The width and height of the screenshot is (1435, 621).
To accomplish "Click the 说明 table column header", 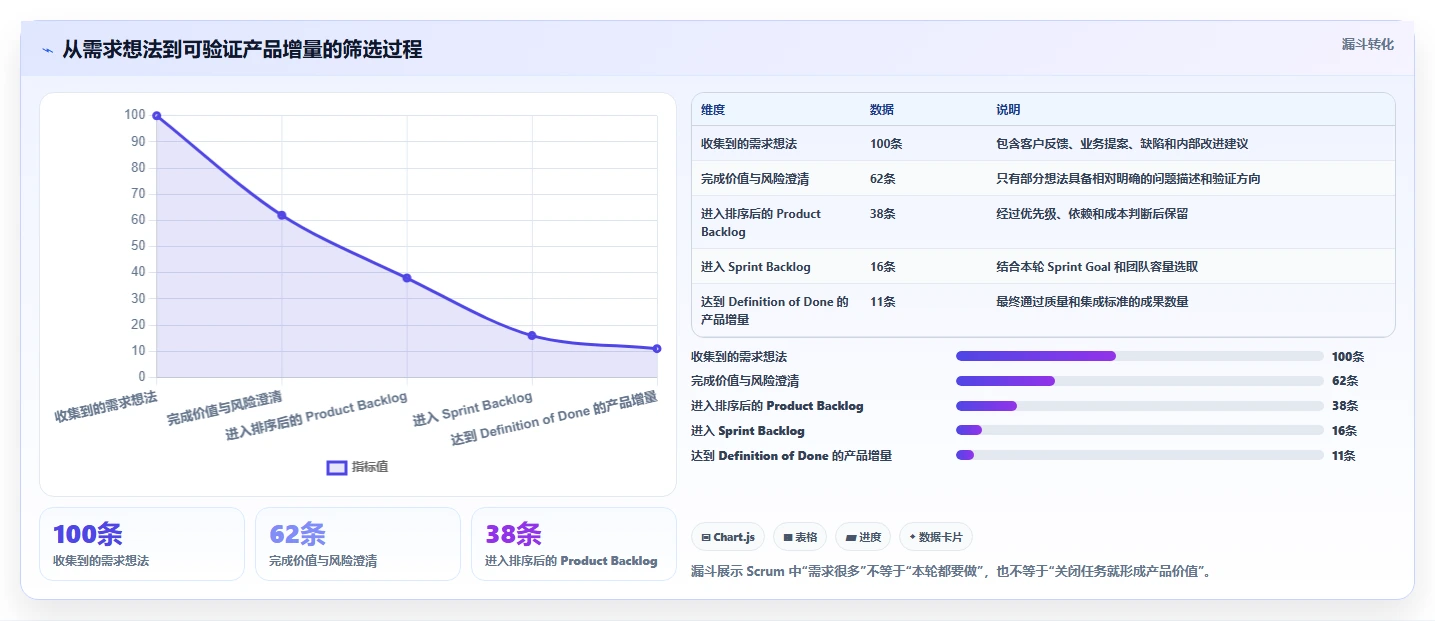I will pos(1008,110).
